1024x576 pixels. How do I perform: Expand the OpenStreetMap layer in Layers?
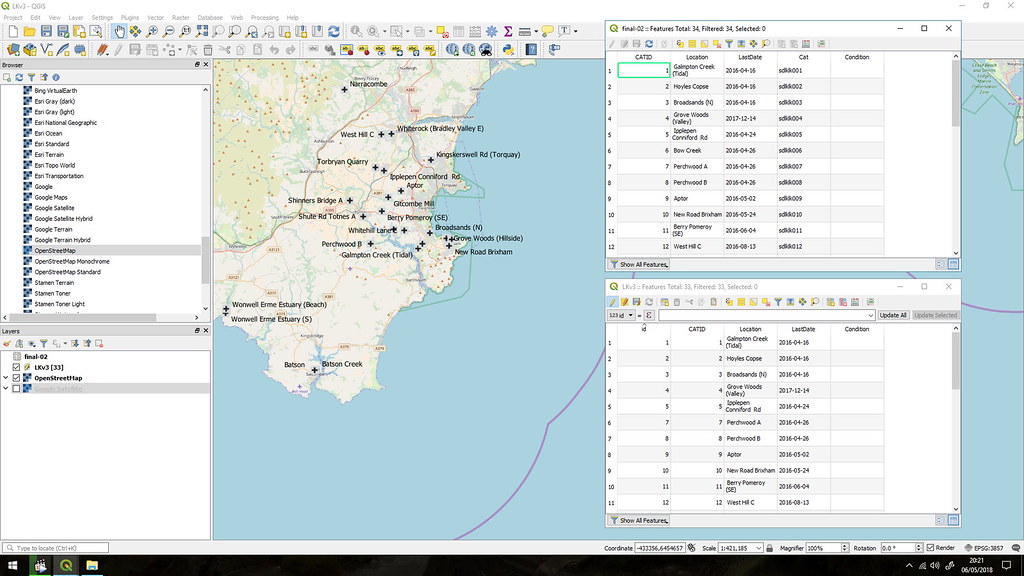[6, 377]
